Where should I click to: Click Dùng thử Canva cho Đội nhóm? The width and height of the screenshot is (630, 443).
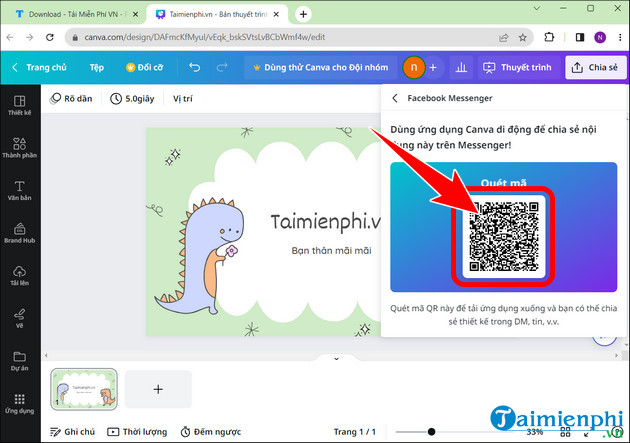pos(321,67)
